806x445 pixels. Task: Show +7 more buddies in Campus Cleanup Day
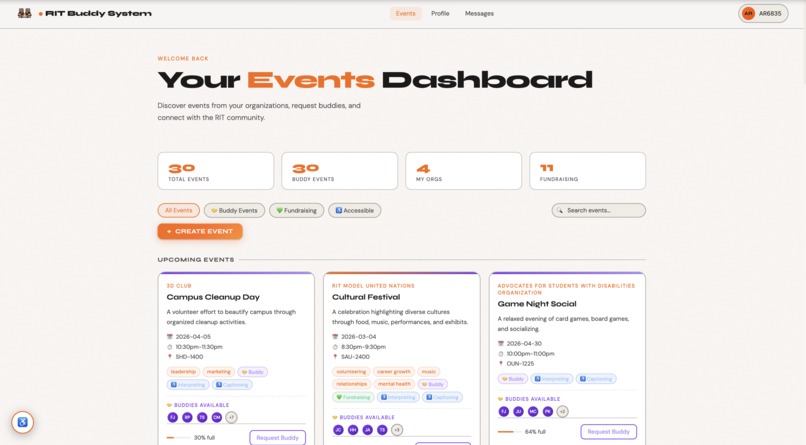[231, 417]
